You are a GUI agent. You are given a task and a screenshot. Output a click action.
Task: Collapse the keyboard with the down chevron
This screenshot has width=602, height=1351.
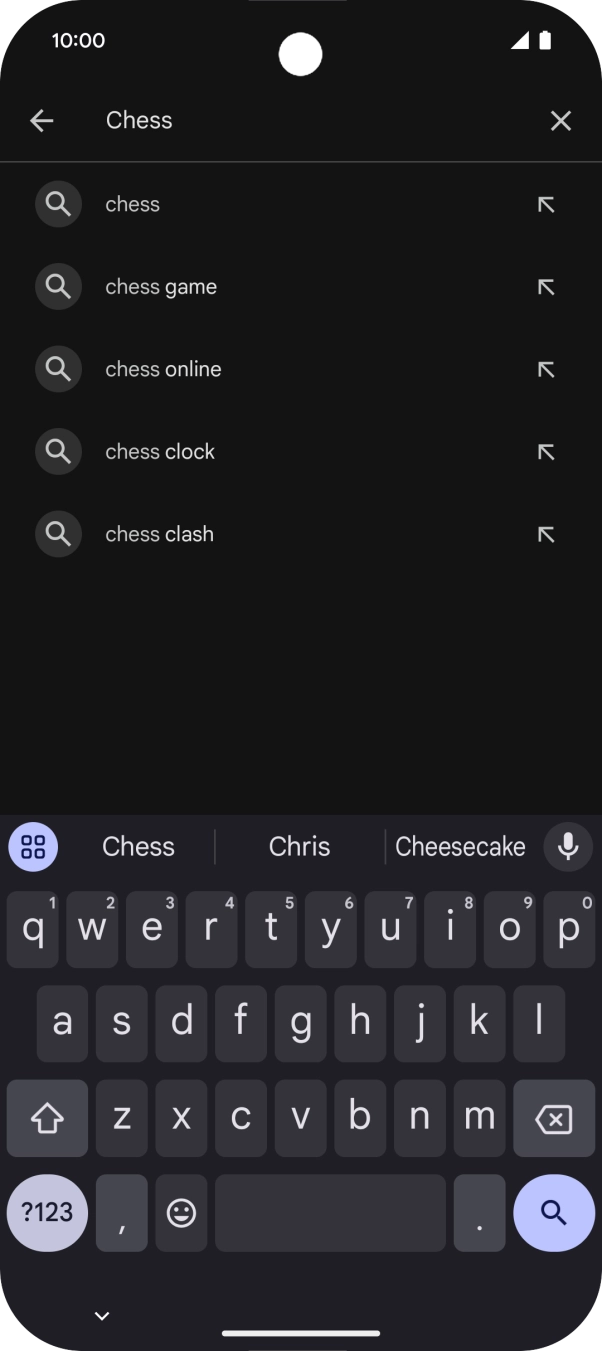click(x=101, y=1315)
